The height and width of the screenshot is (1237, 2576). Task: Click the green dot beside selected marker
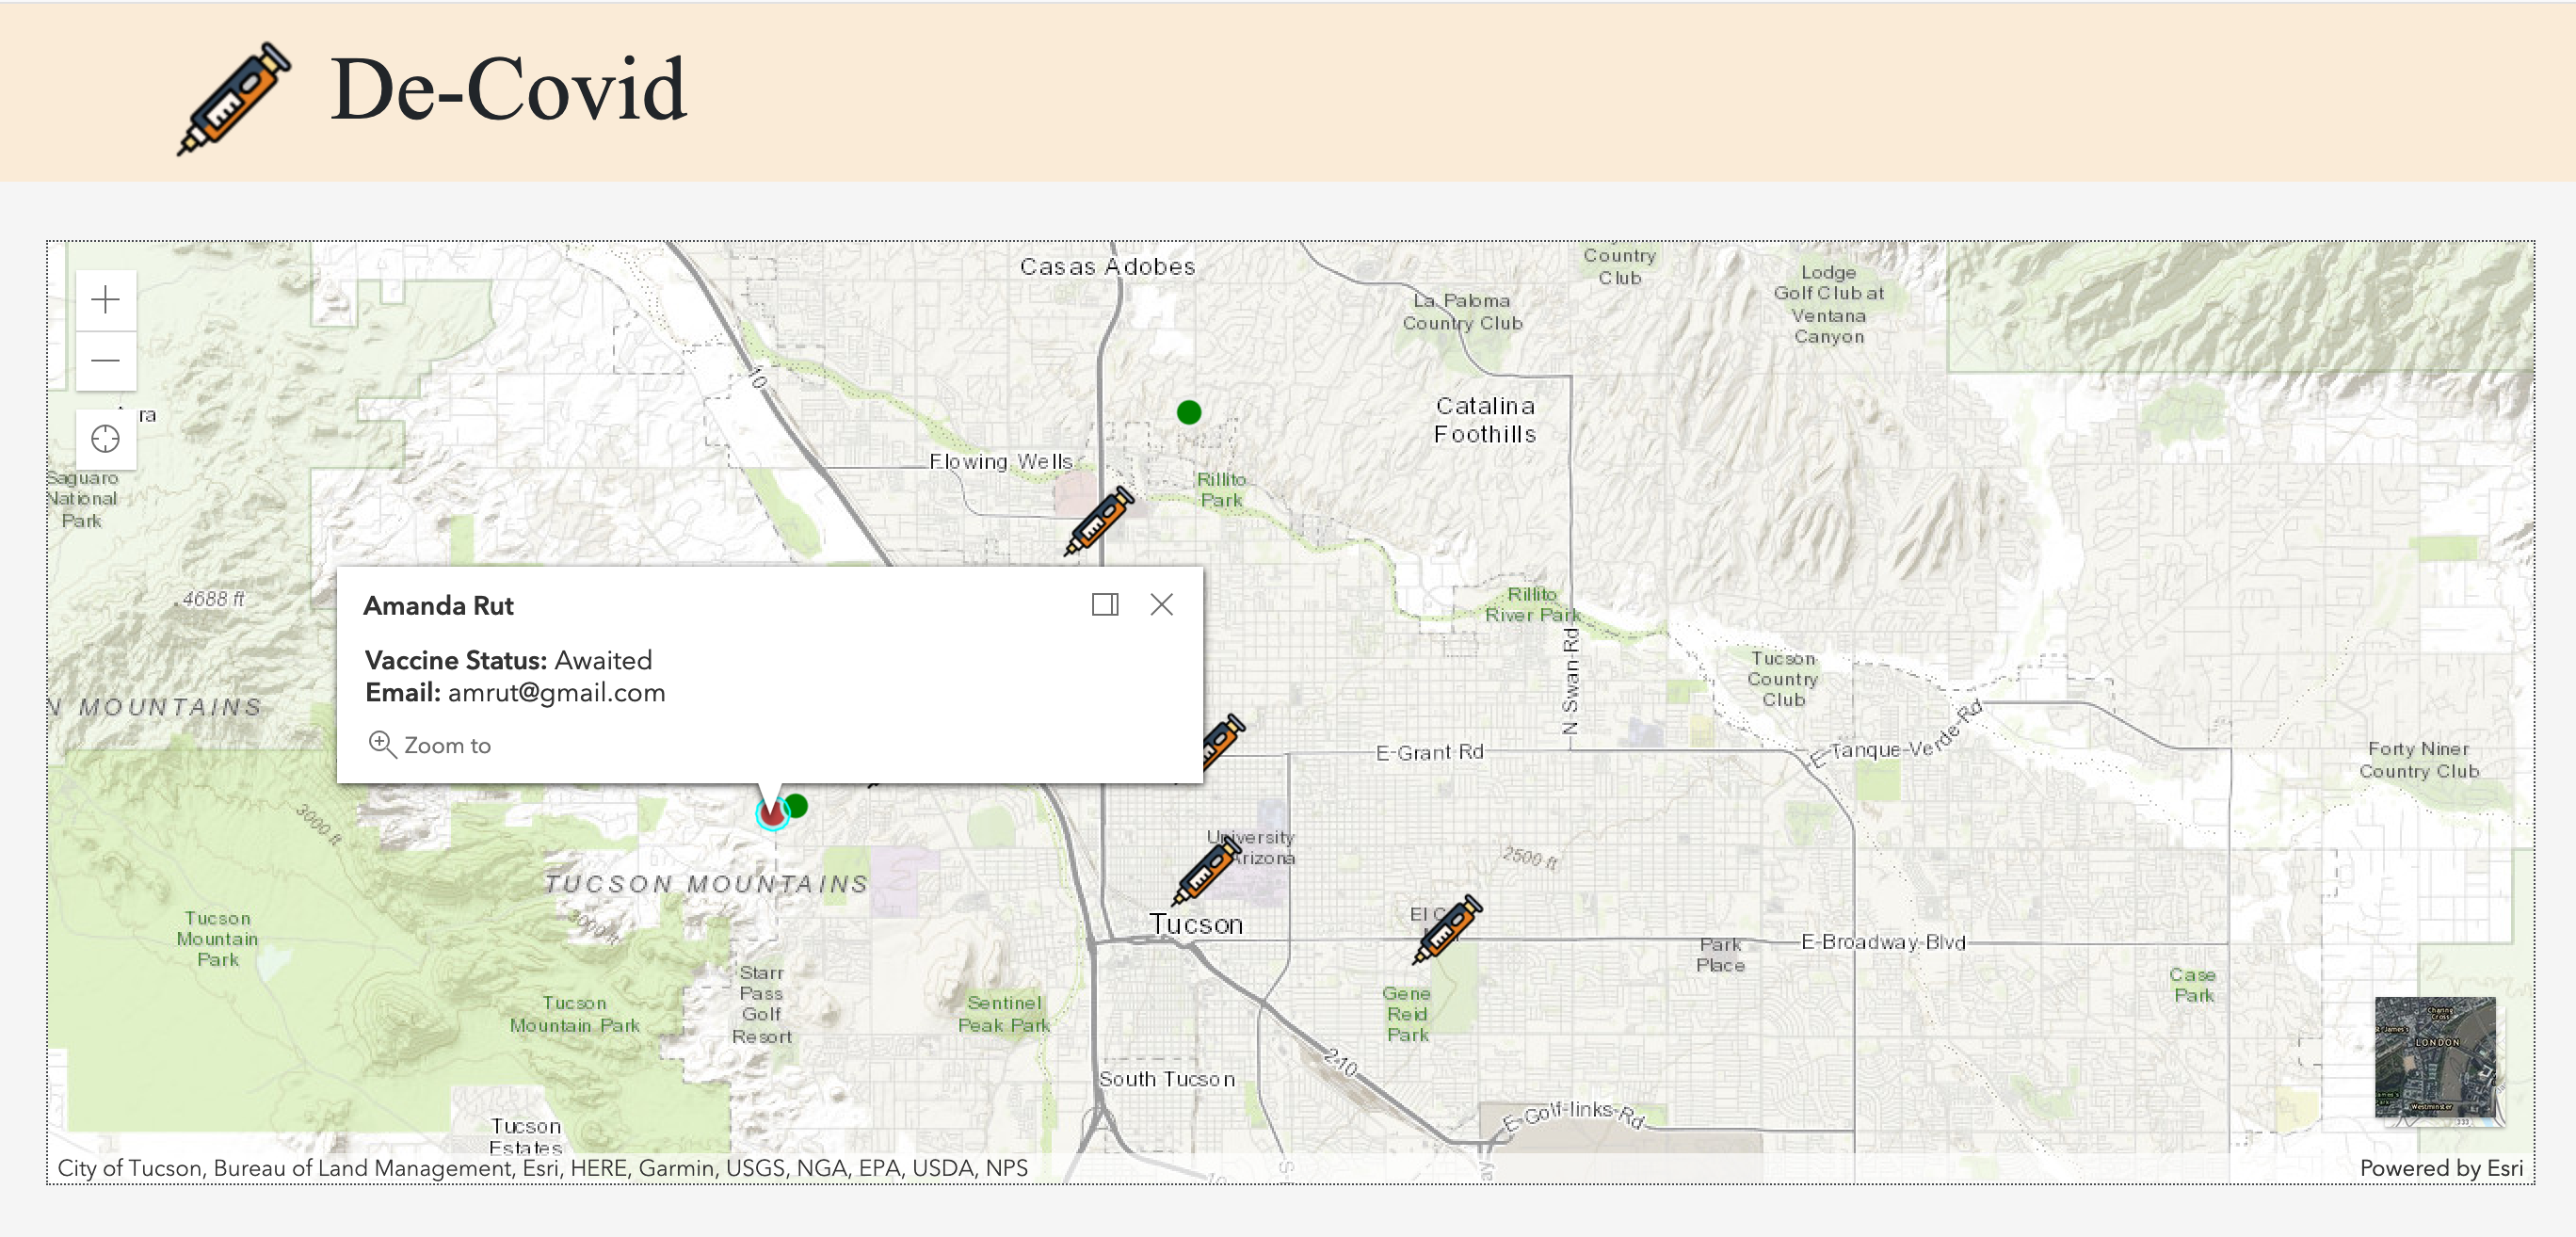pos(797,805)
